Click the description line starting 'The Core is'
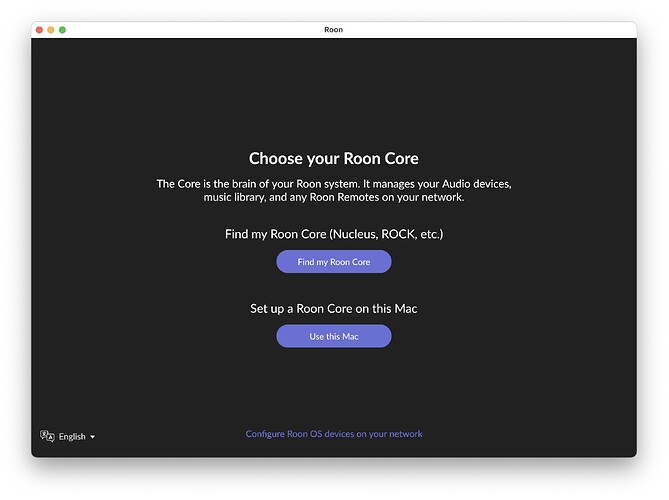 click(x=333, y=184)
